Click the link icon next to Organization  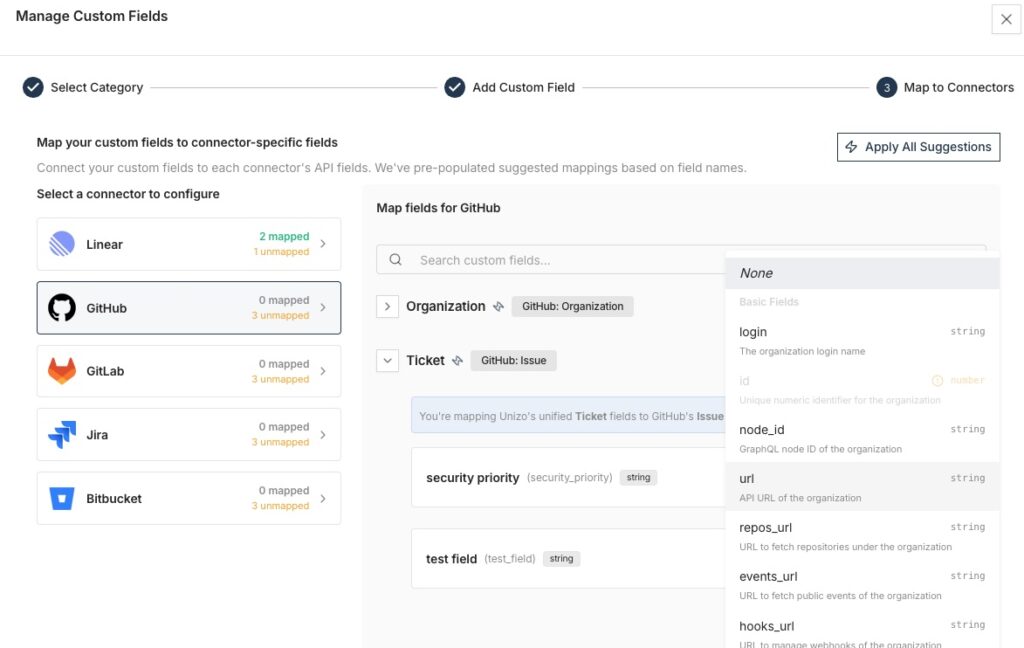tap(498, 307)
